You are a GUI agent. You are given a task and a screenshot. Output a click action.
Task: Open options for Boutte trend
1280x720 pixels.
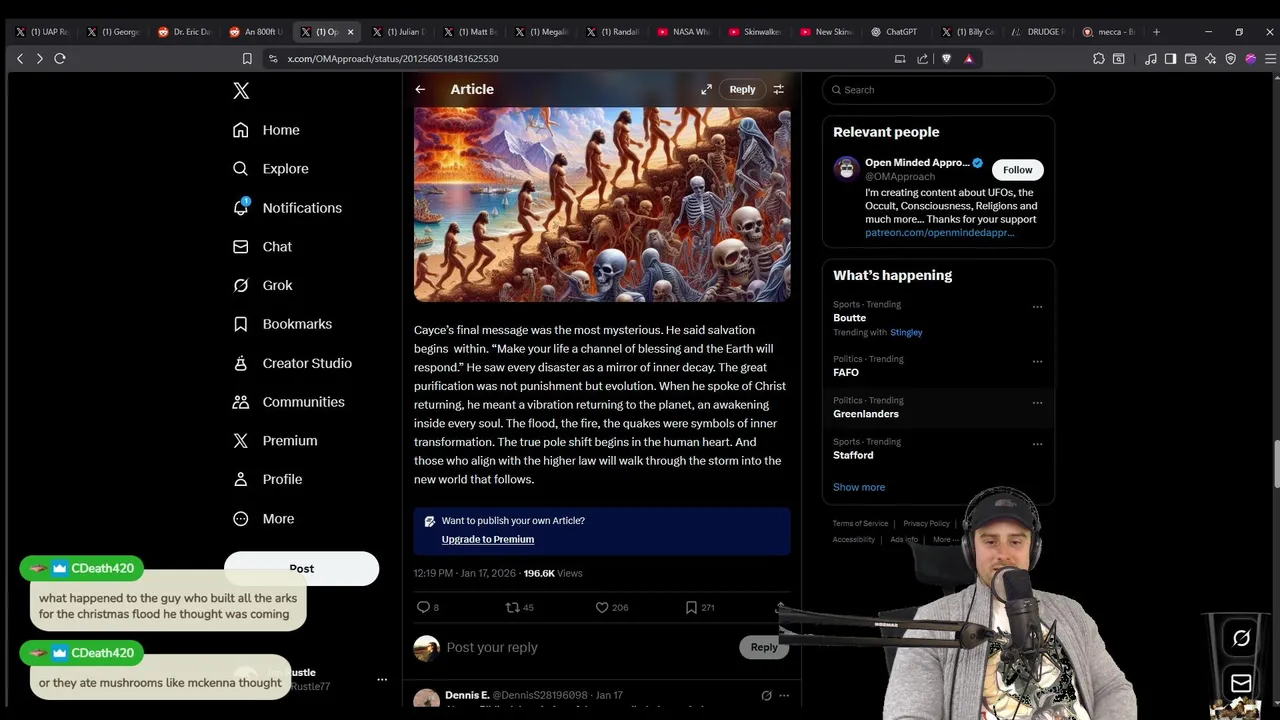coord(1037,307)
